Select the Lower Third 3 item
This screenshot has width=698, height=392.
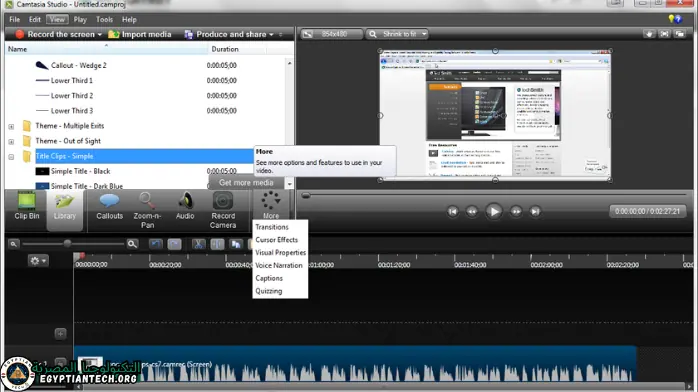72,111
